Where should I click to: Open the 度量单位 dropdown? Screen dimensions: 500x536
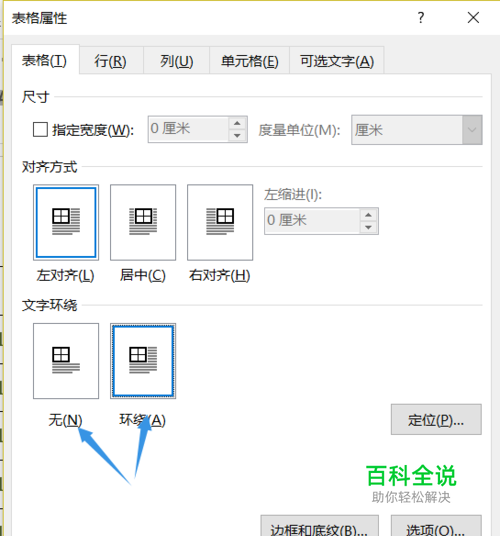tap(472, 130)
